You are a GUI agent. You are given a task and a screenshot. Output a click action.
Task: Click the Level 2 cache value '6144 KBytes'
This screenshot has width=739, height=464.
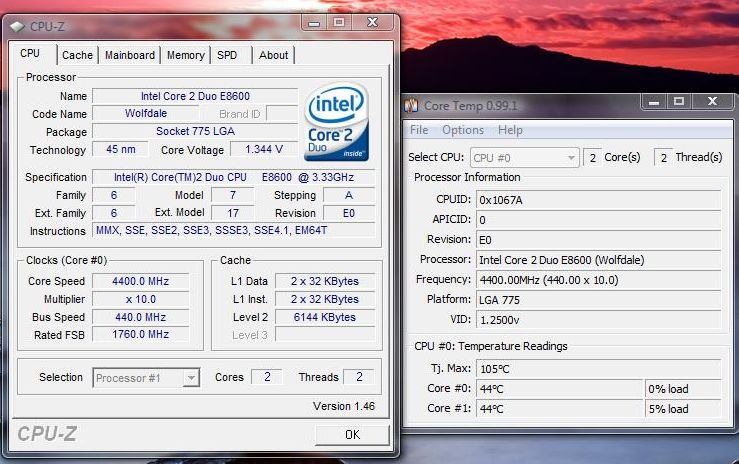point(325,317)
